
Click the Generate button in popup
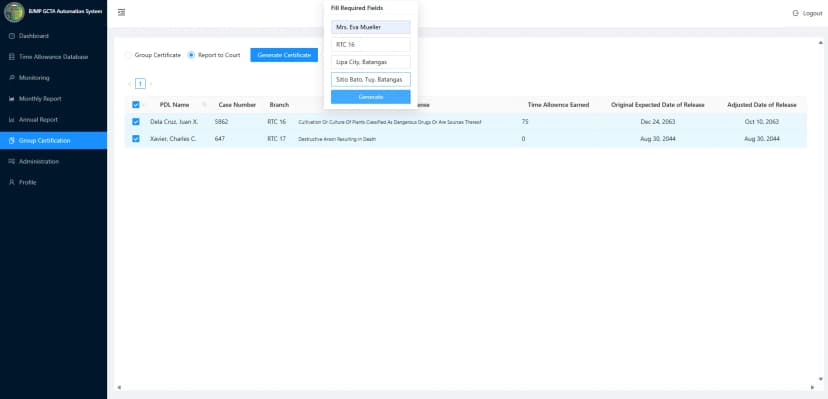[x=371, y=97]
